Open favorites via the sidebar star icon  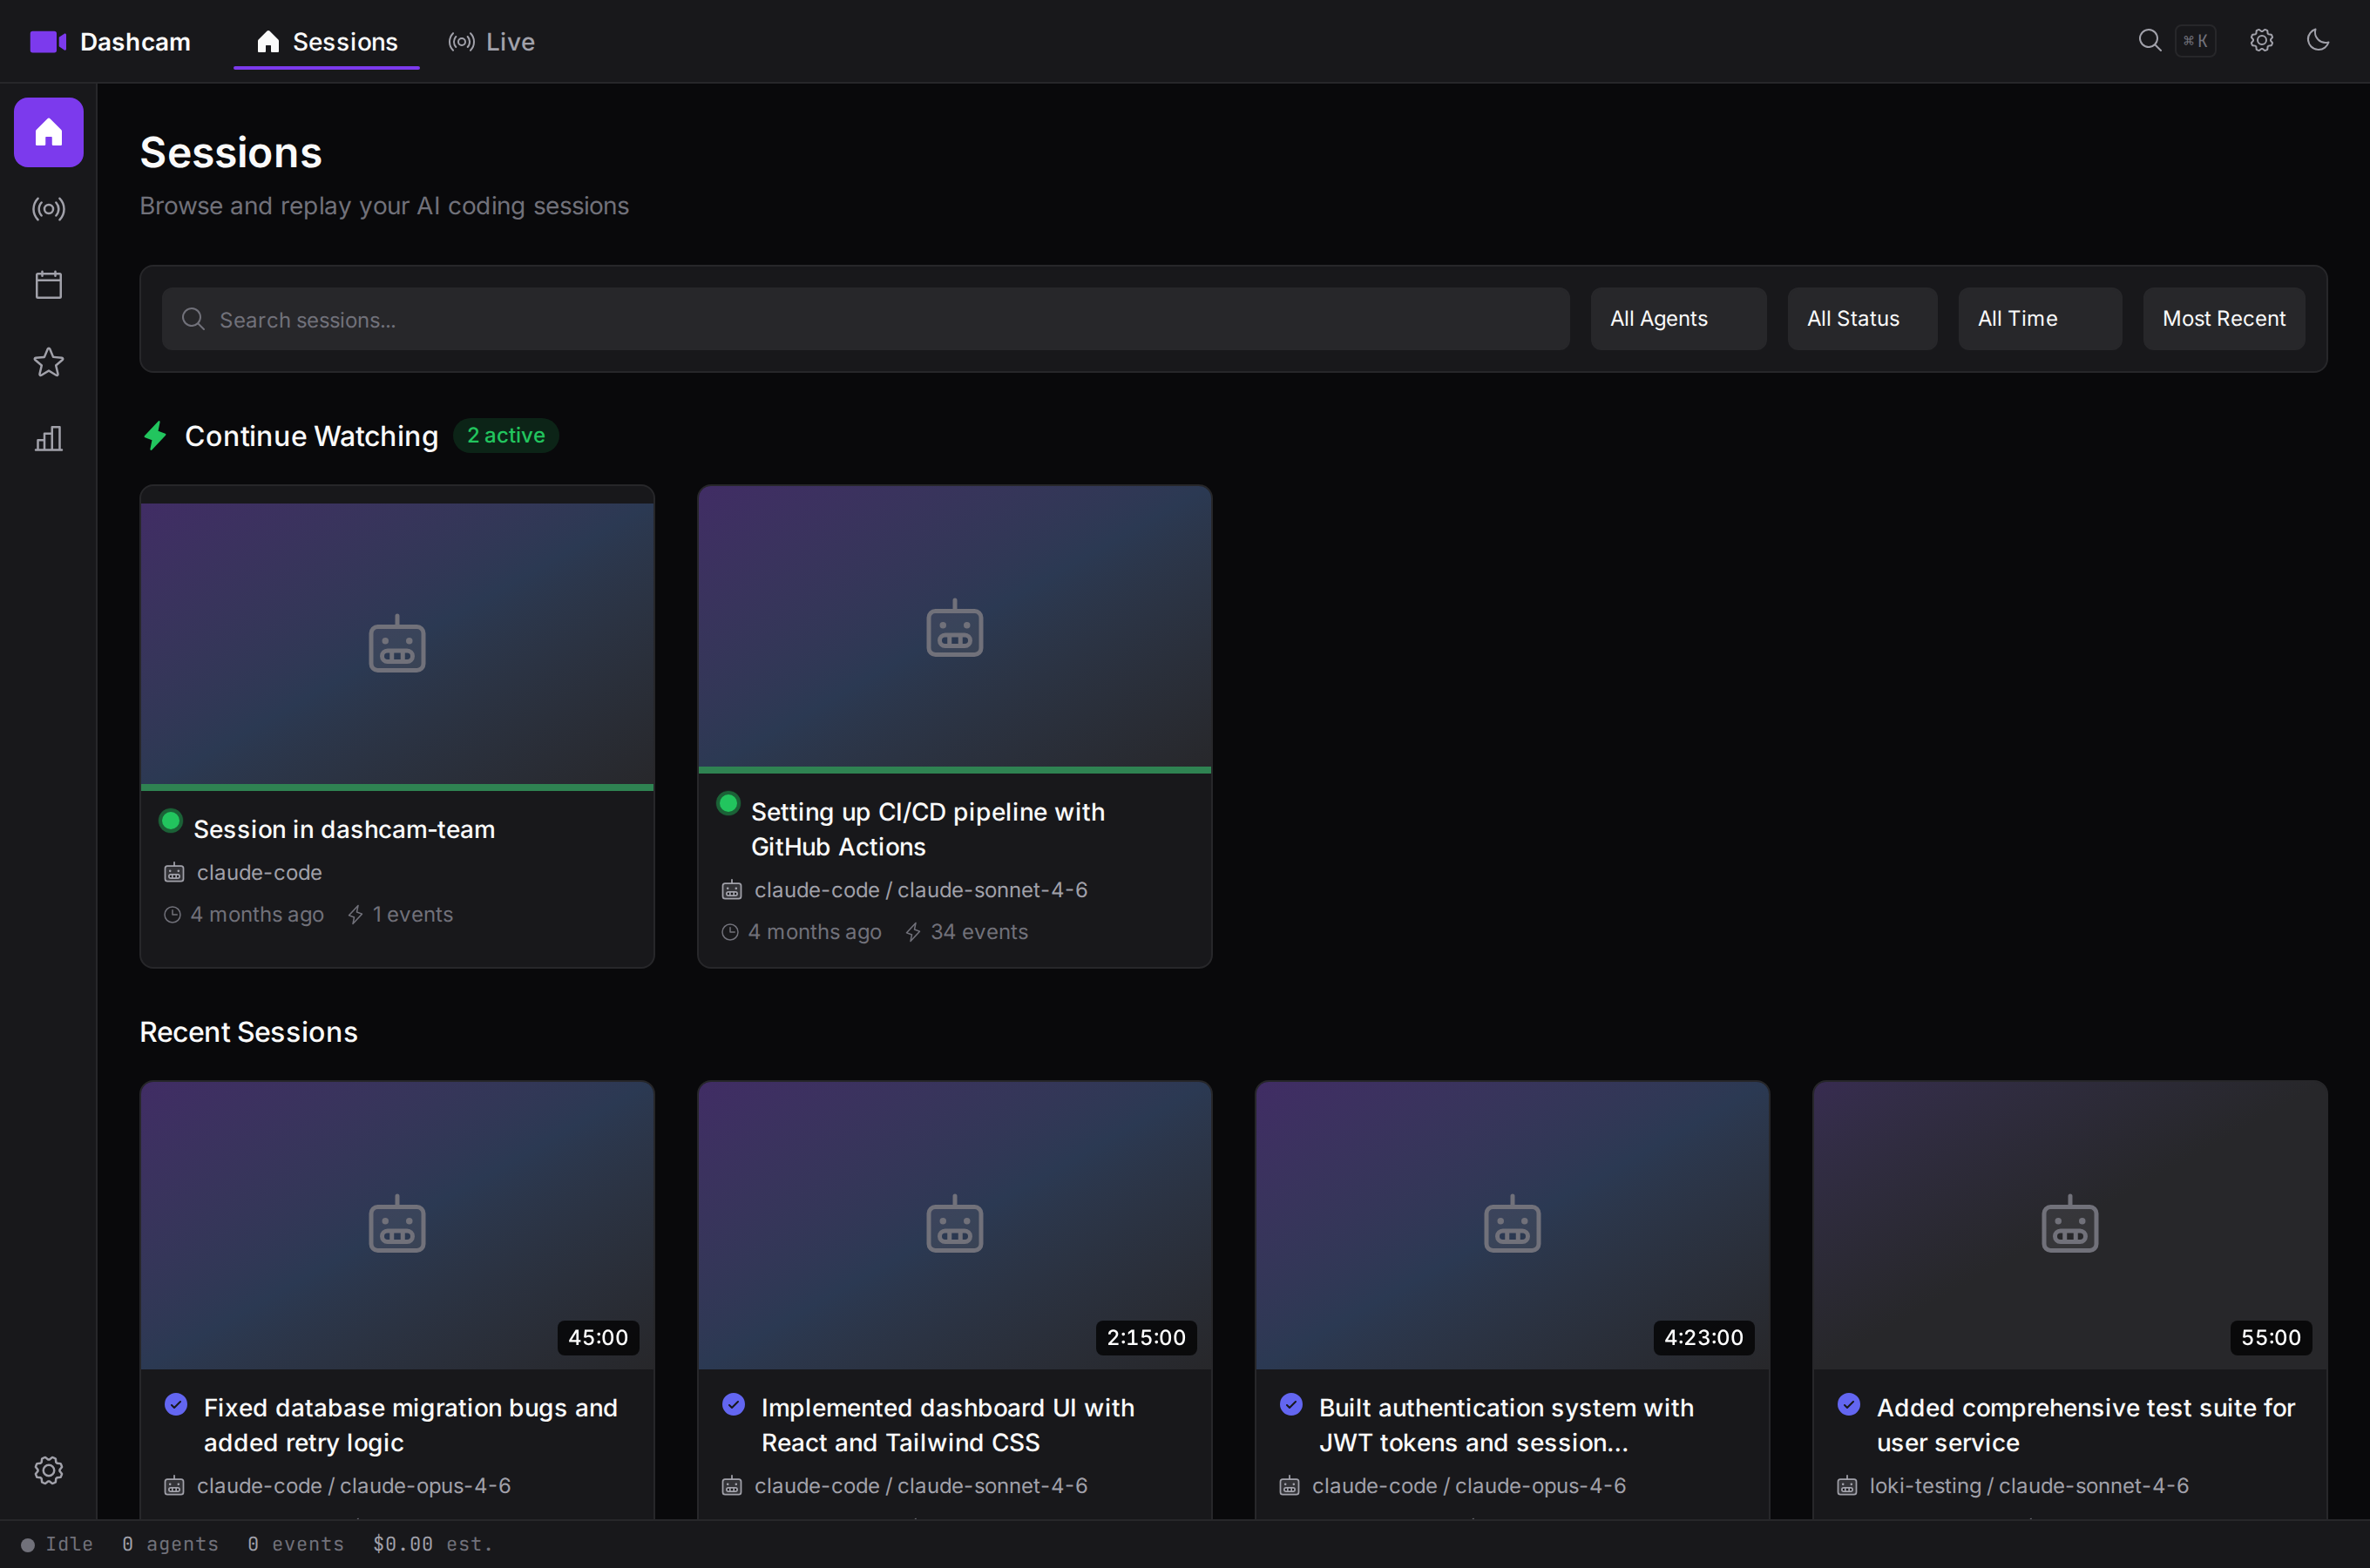pos(48,362)
